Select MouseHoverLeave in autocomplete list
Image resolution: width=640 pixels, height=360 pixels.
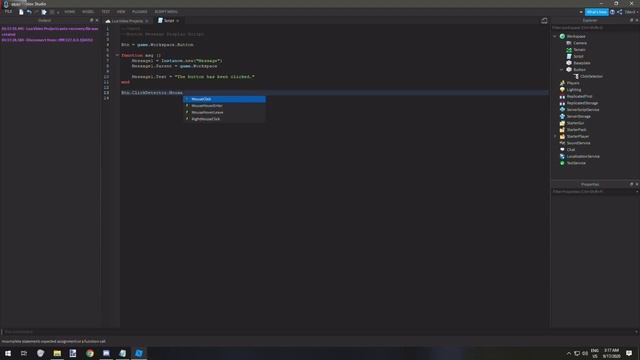(x=224, y=112)
